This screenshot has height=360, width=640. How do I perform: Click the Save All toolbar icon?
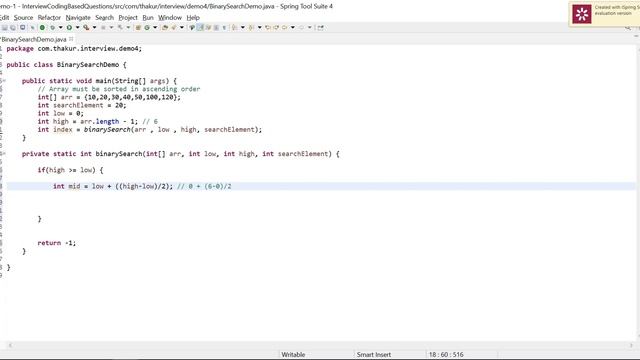[13, 27]
